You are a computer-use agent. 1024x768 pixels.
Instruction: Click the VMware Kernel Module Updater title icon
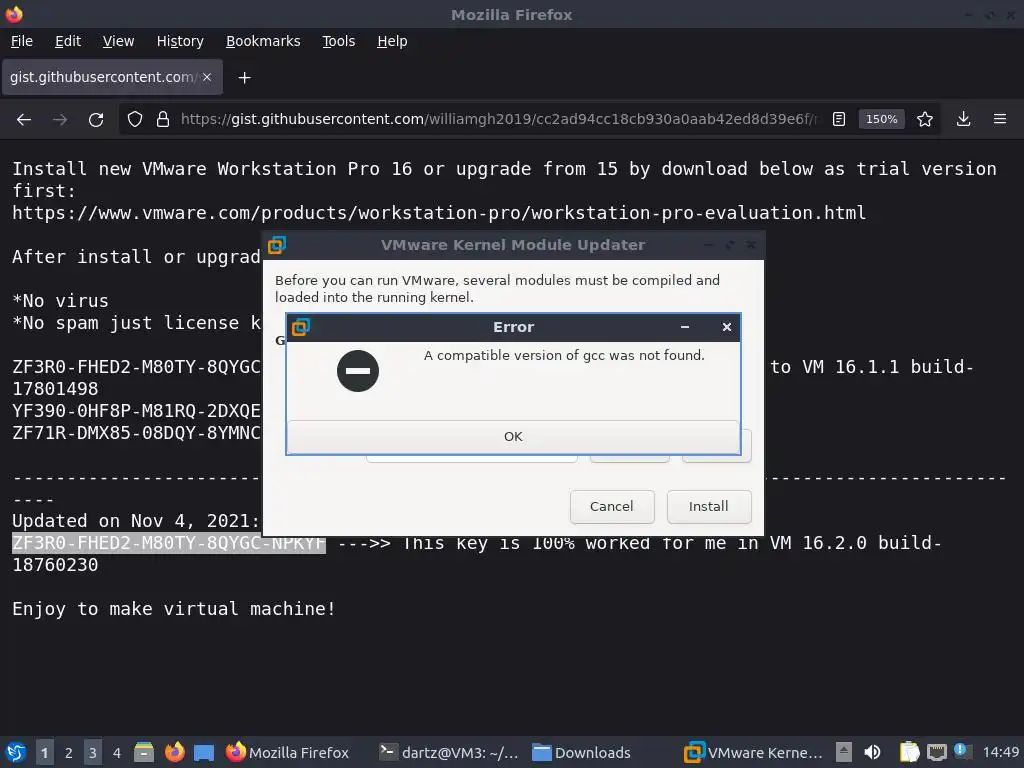[x=277, y=245]
